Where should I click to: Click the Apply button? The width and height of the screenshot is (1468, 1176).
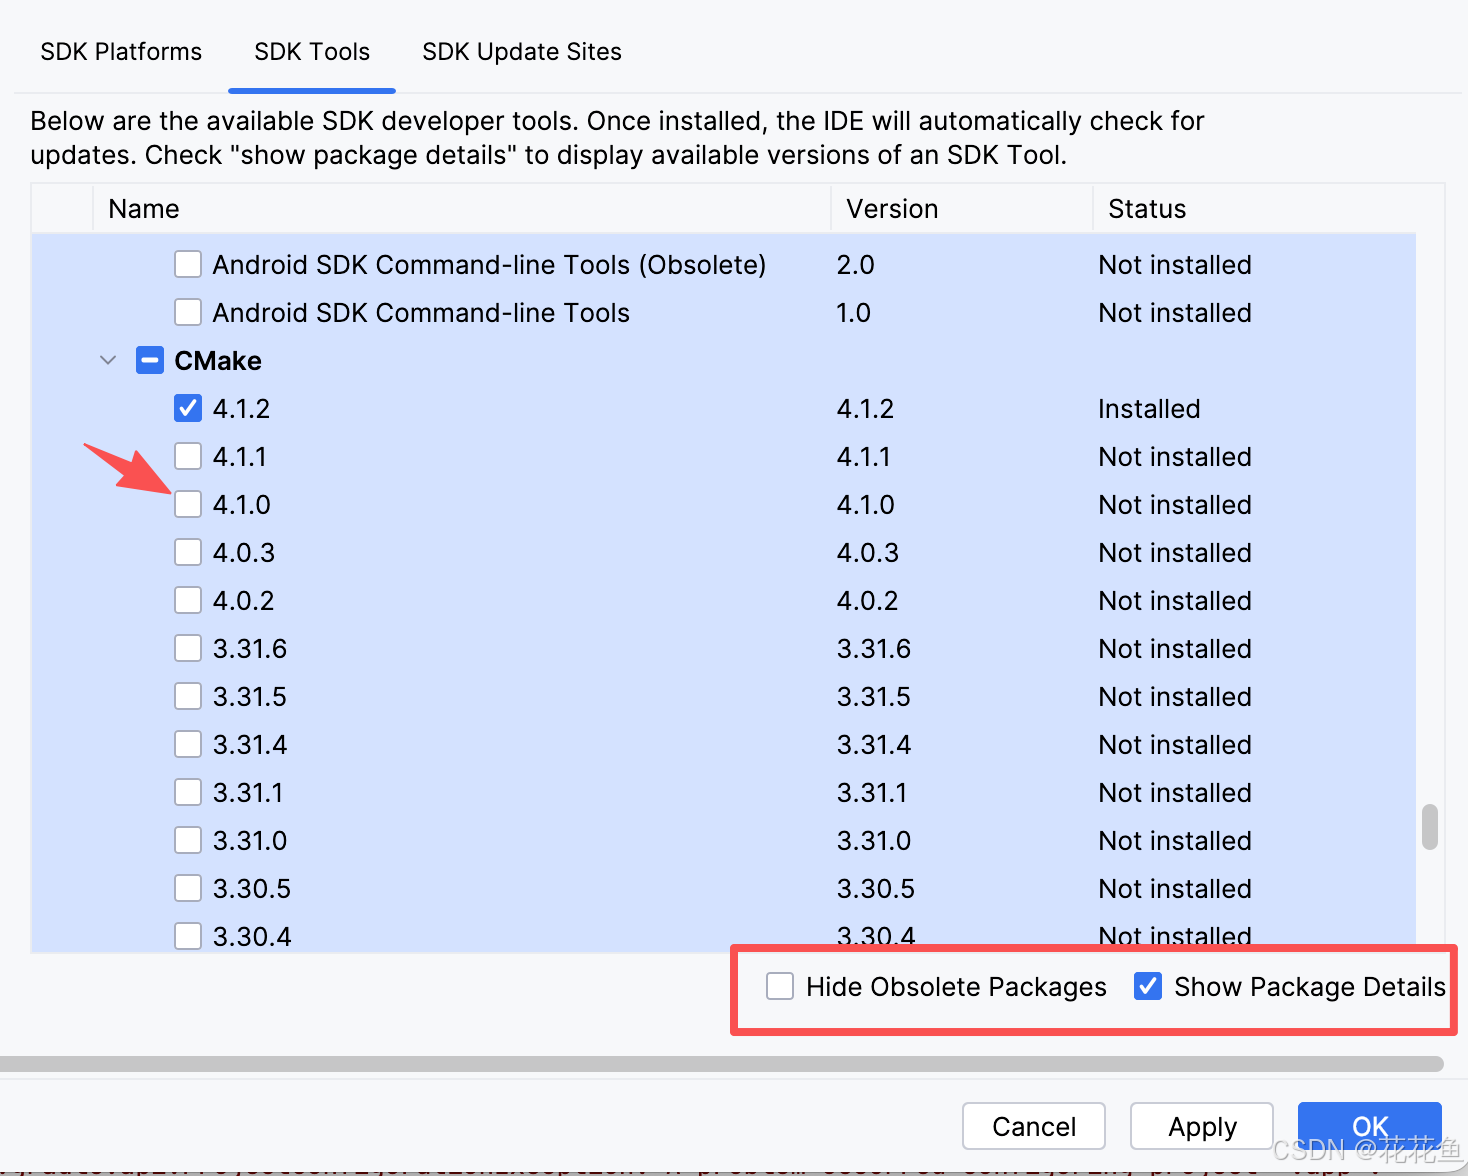(1202, 1126)
